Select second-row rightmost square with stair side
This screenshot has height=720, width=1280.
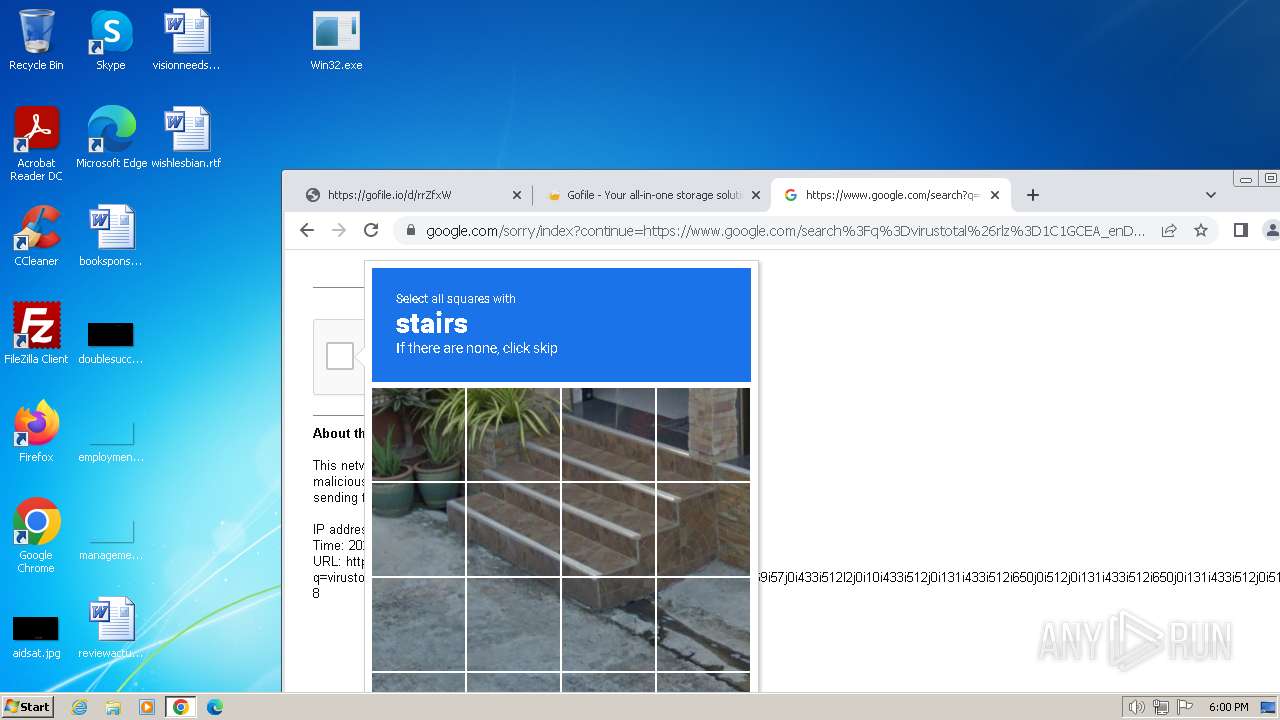click(703, 529)
